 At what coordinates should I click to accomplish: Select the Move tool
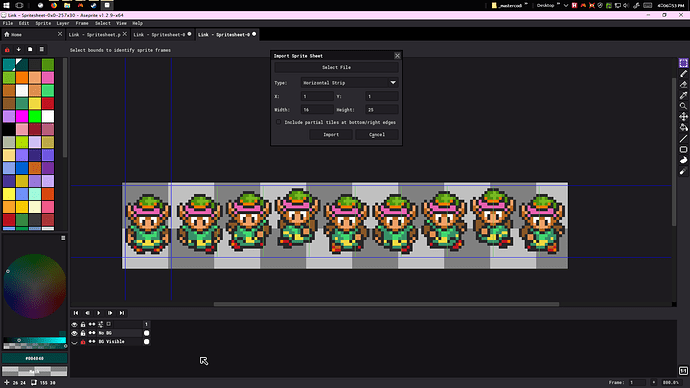point(683,117)
